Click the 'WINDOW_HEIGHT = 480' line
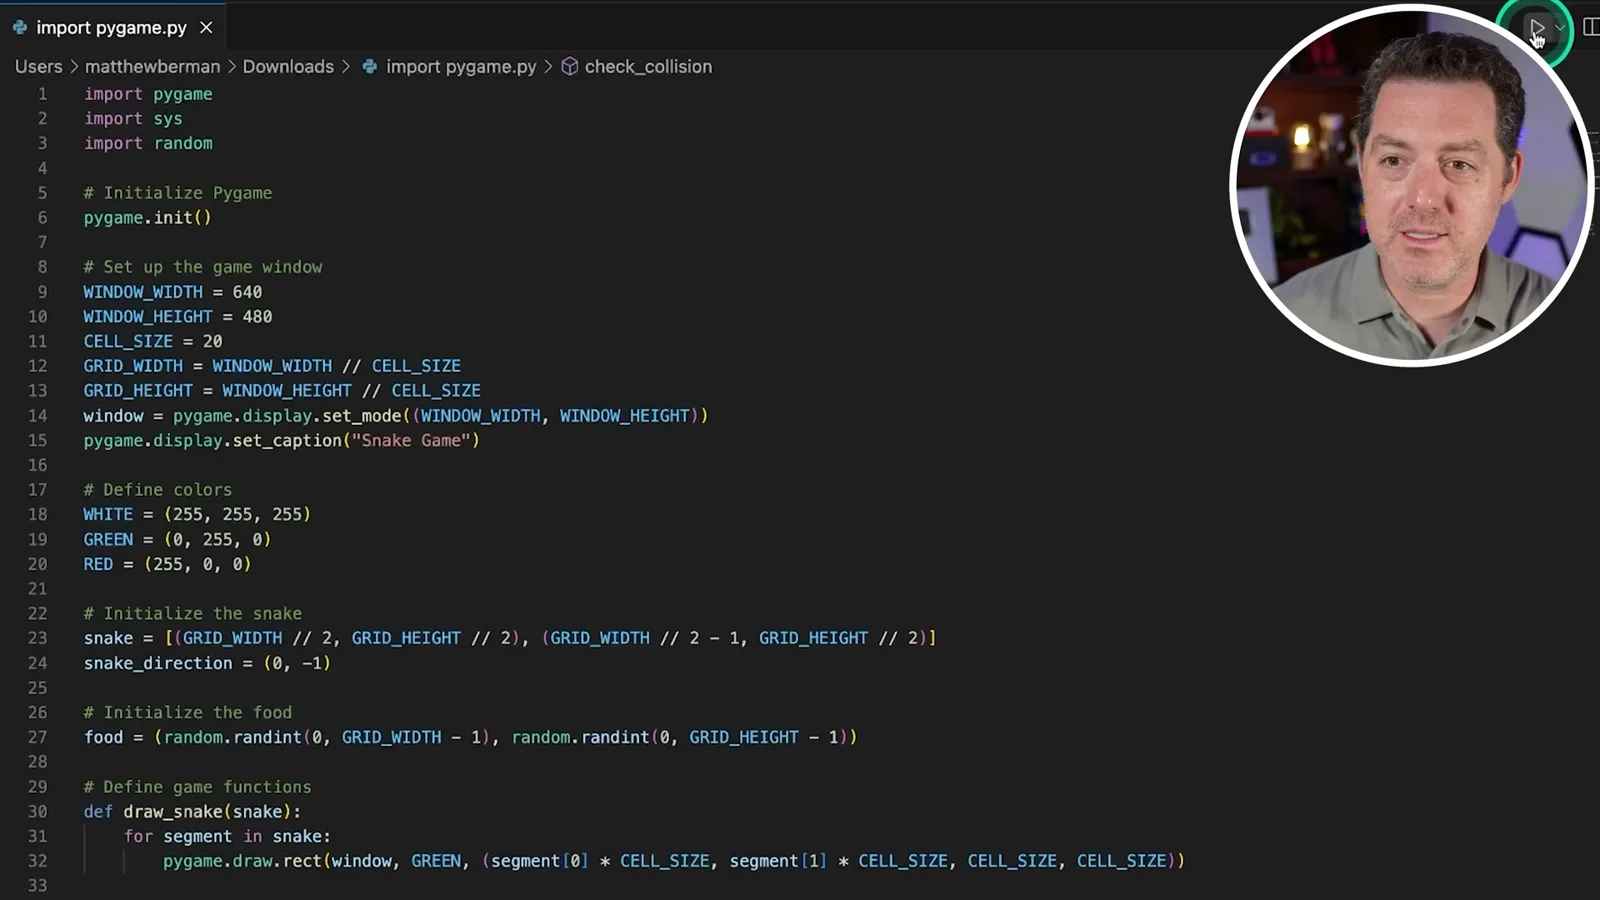Image resolution: width=1600 pixels, height=900 pixels. click(x=178, y=317)
